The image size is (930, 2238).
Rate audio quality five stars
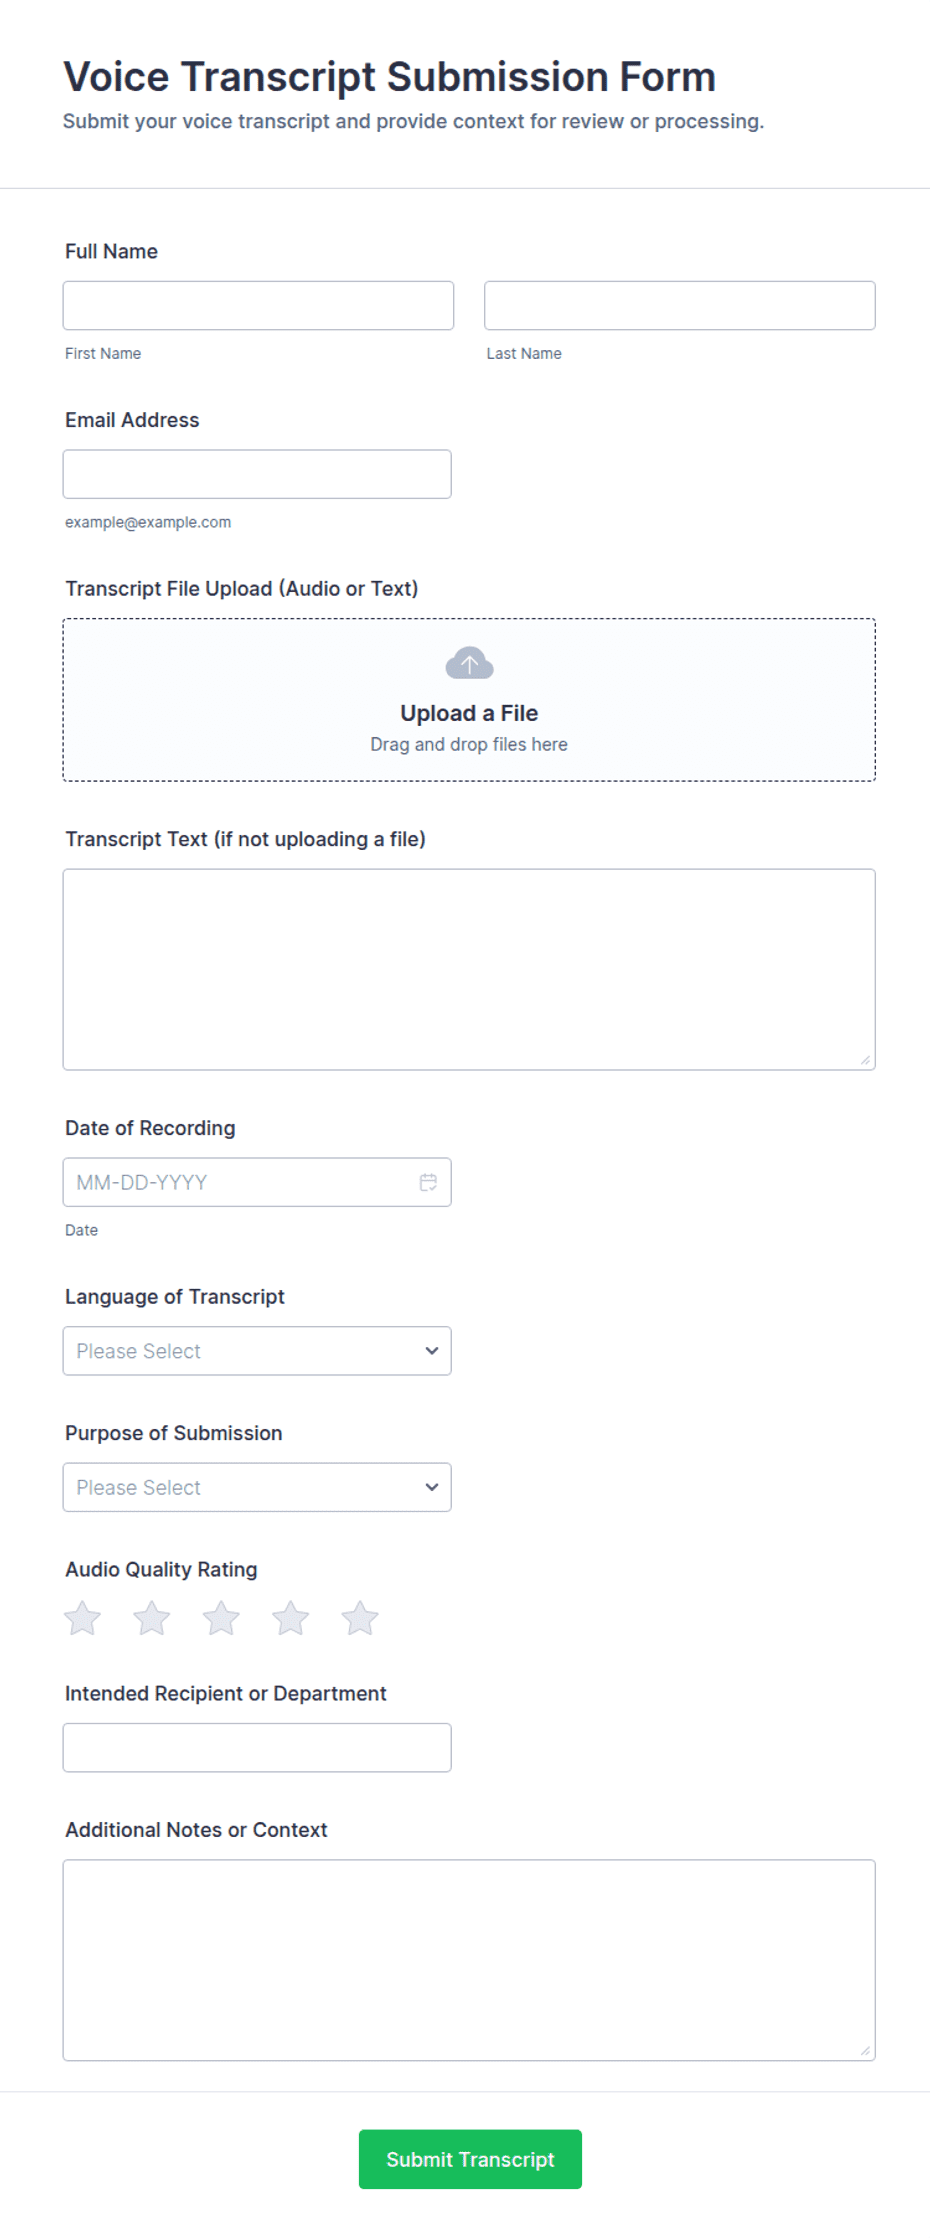tap(360, 1618)
